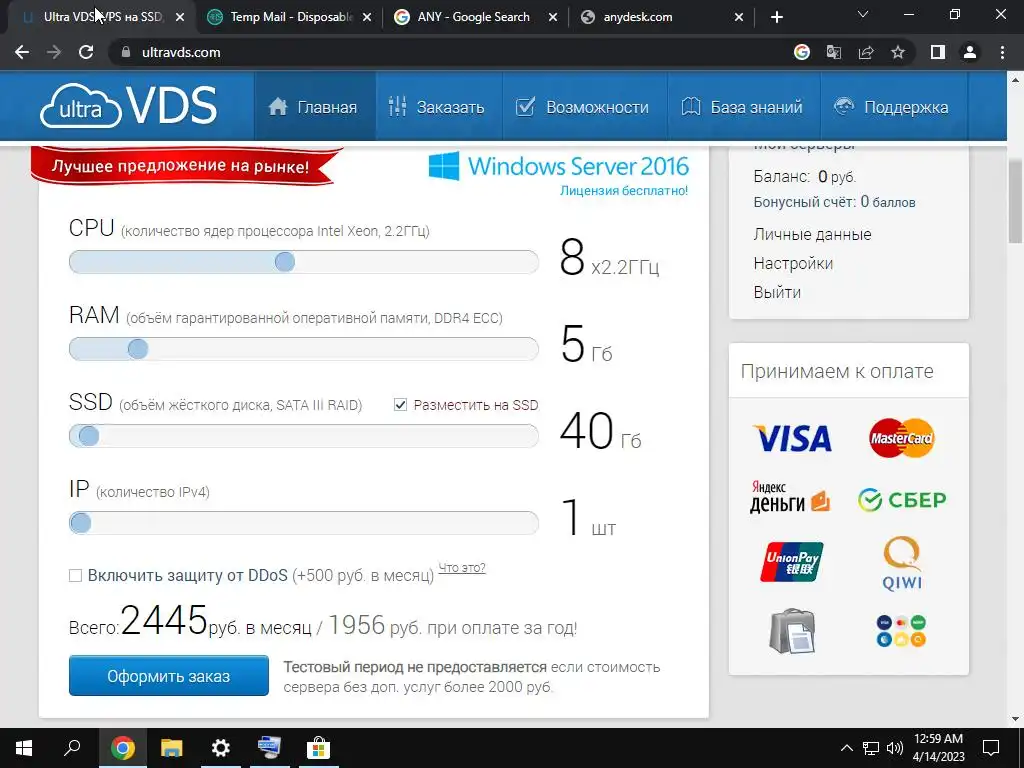Open Settings gear in taskbar
This screenshot has width=1024, height=768.
pos(221,748)
